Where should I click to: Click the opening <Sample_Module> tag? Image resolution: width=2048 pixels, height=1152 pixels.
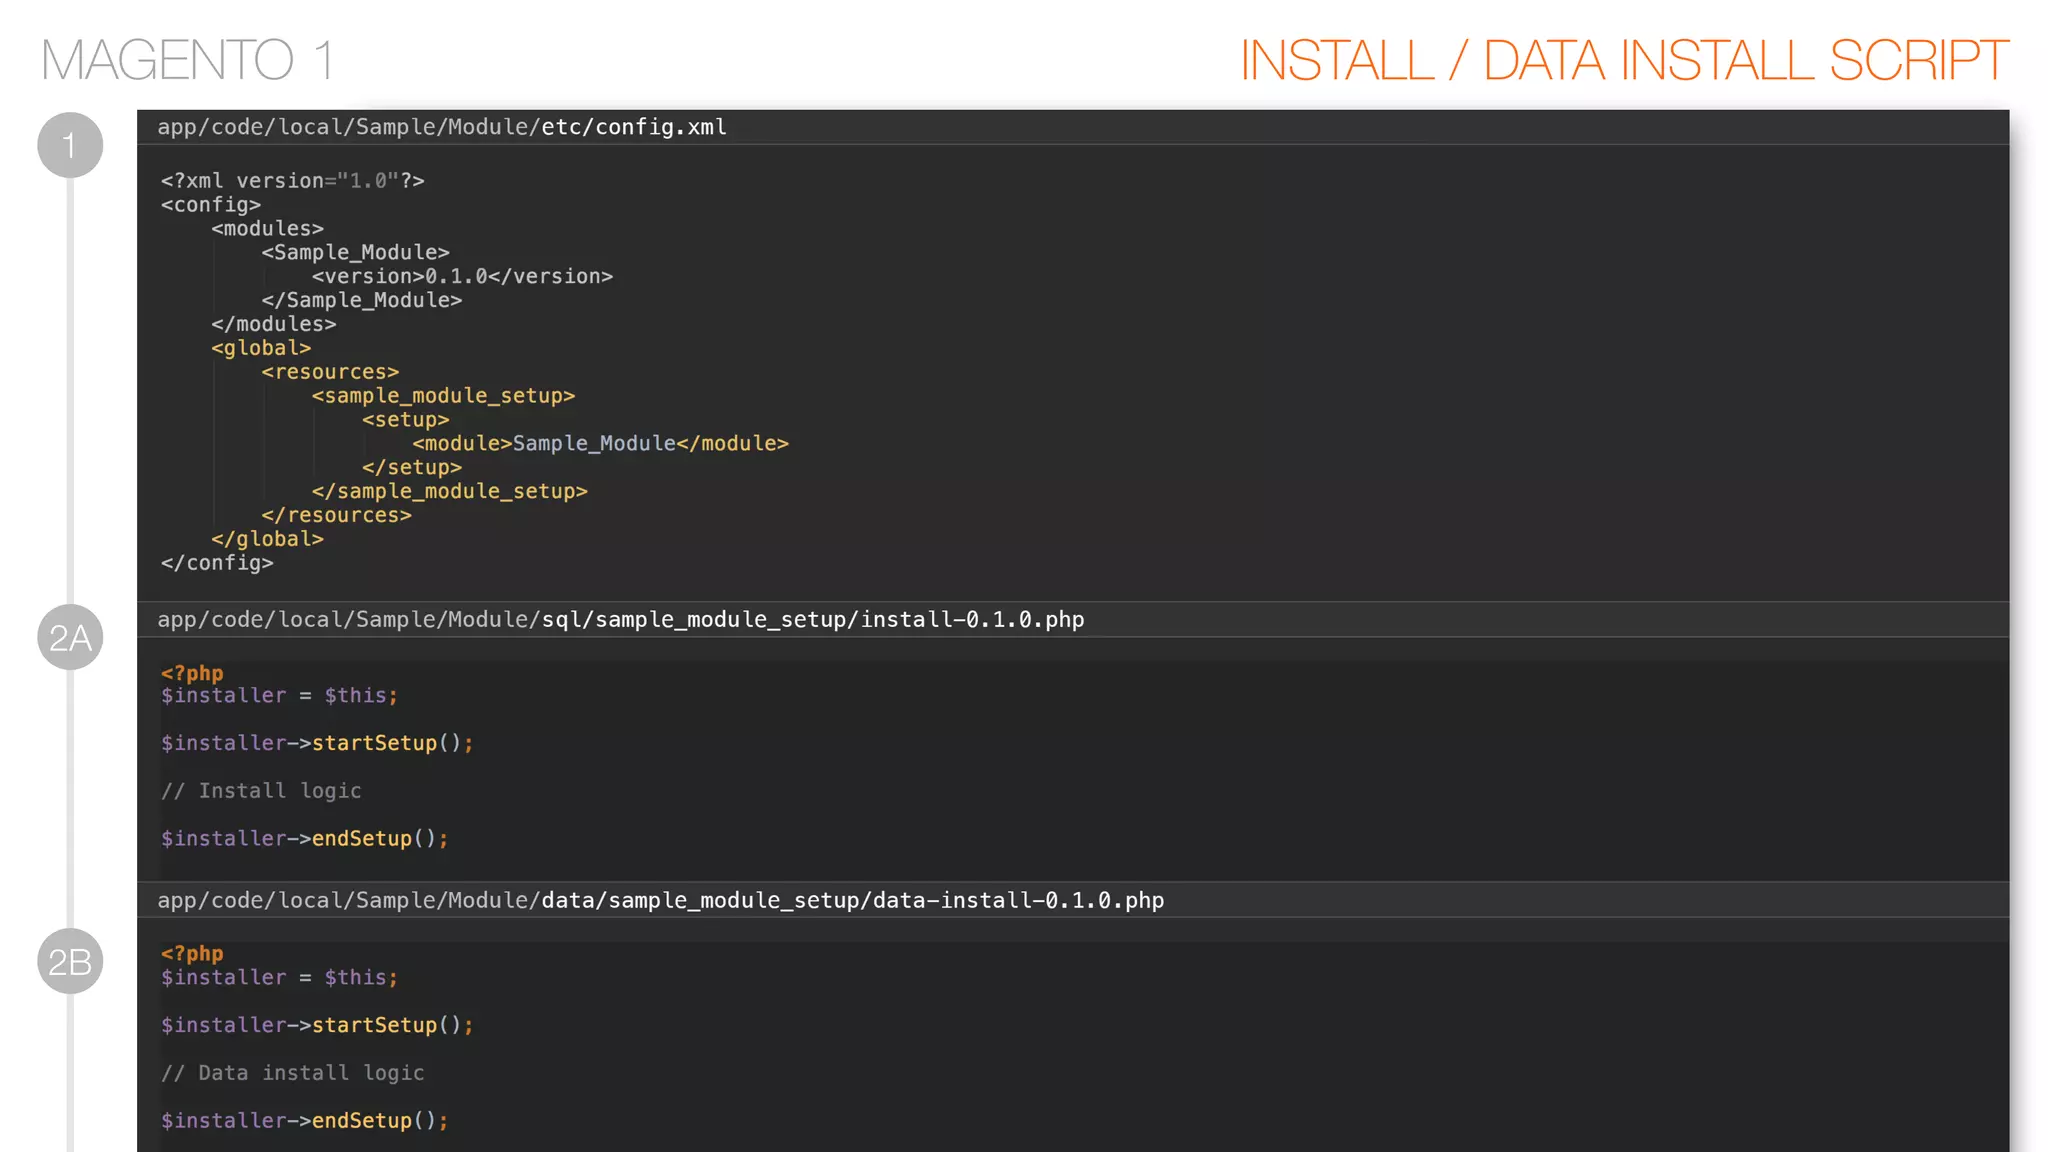pos(356,253)
